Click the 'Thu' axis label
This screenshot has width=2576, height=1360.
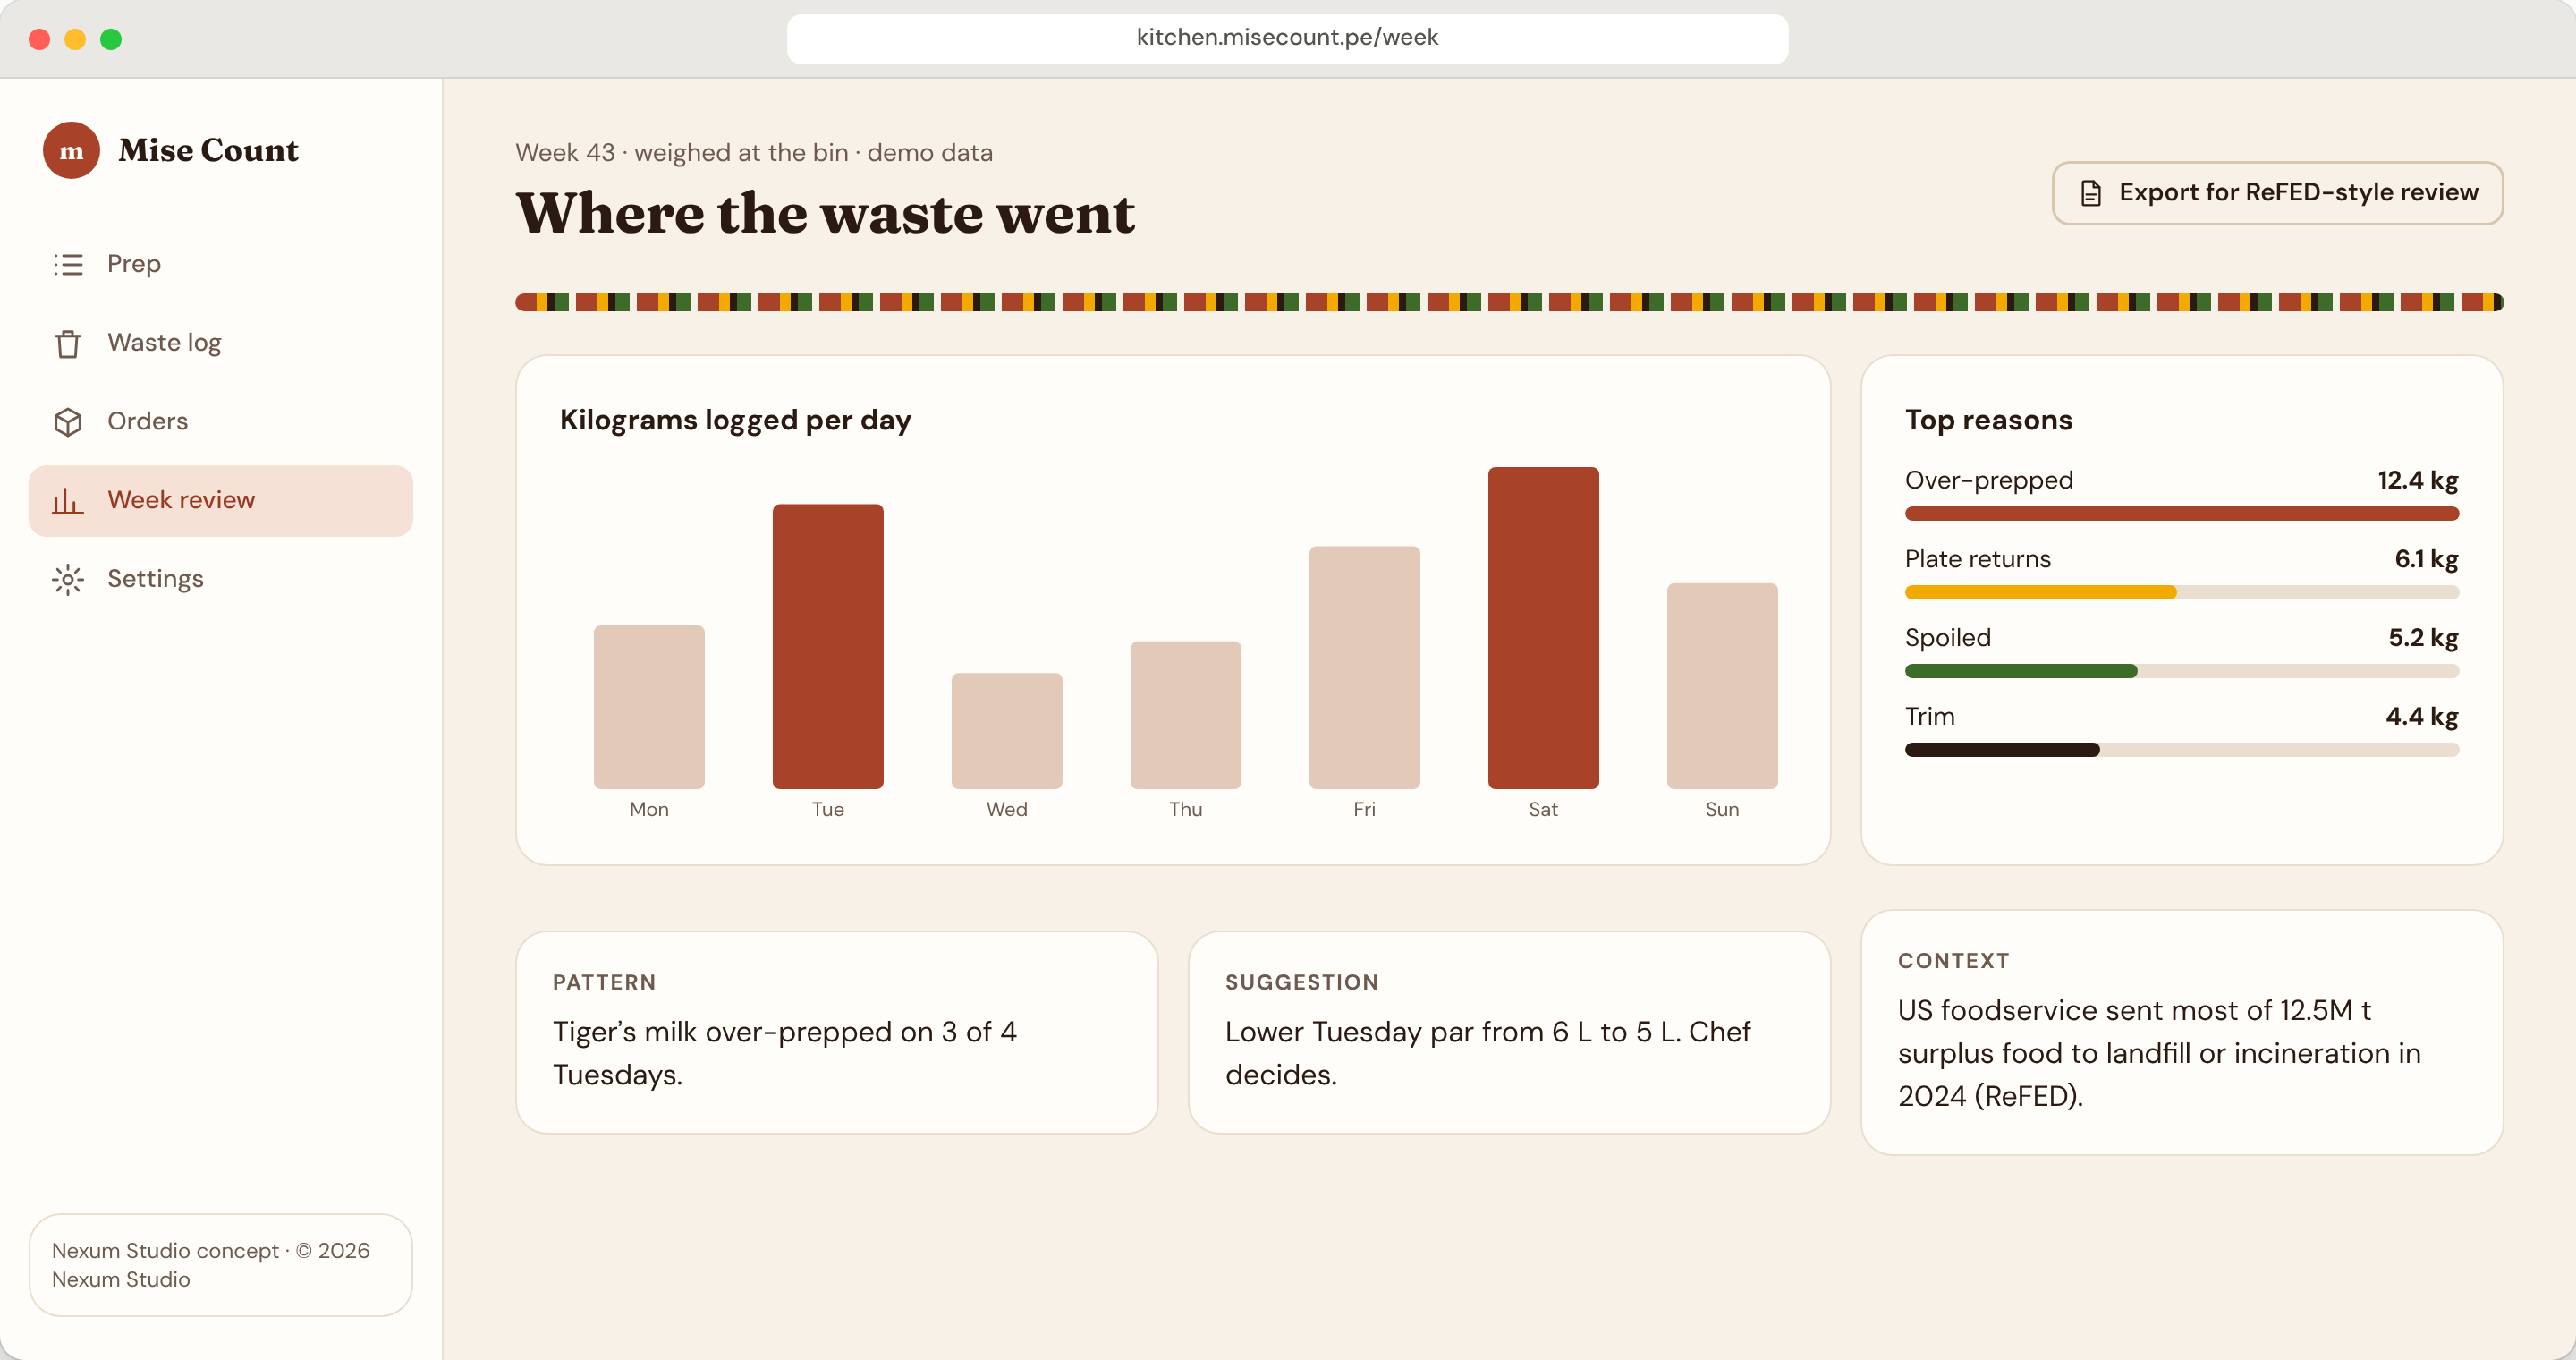tap(1186, 809)
